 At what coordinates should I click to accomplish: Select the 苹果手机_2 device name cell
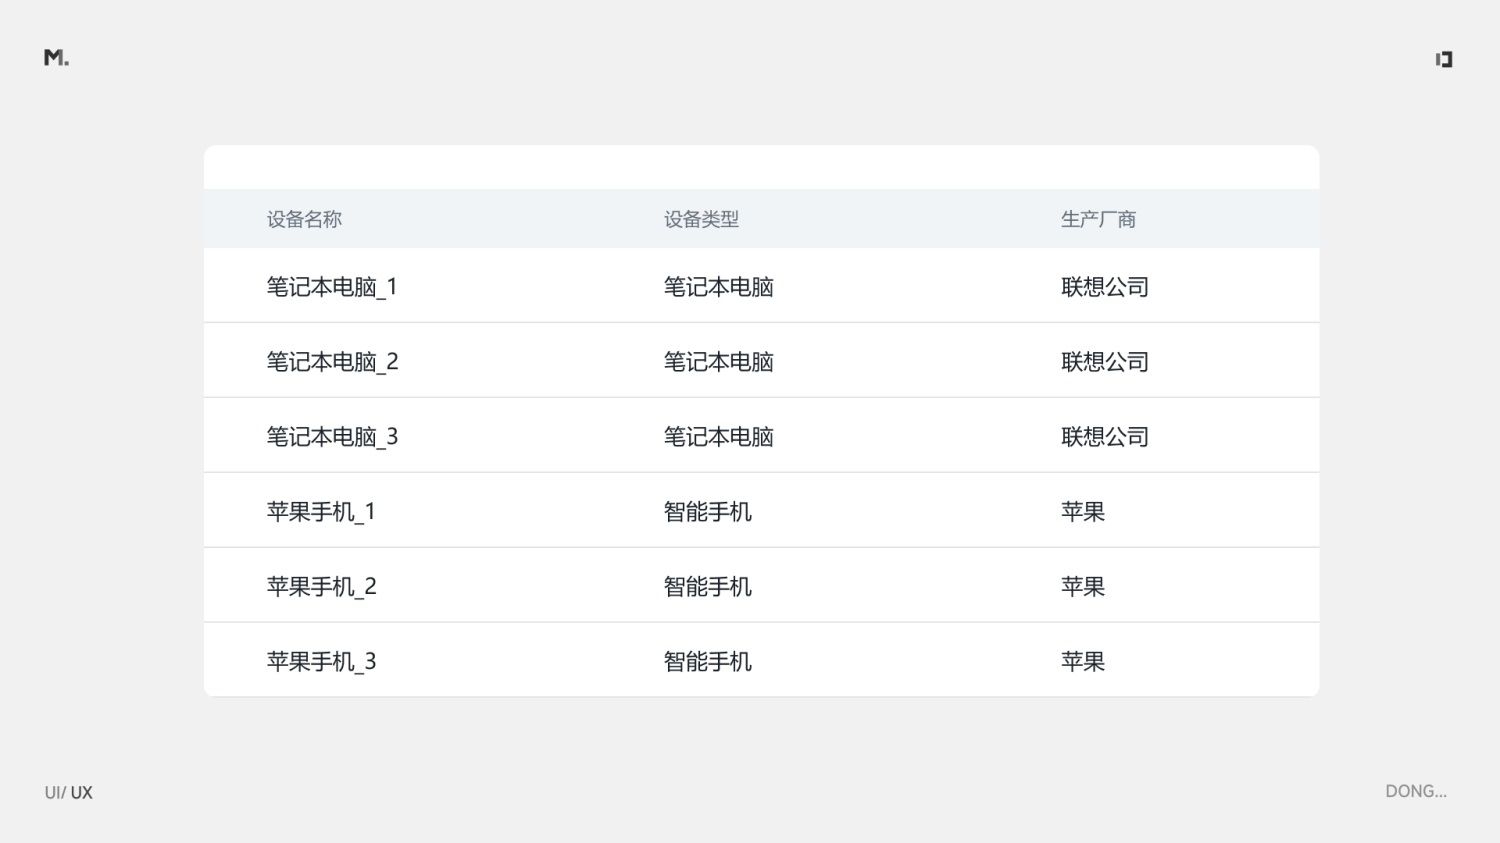click(x=321, y=587)
